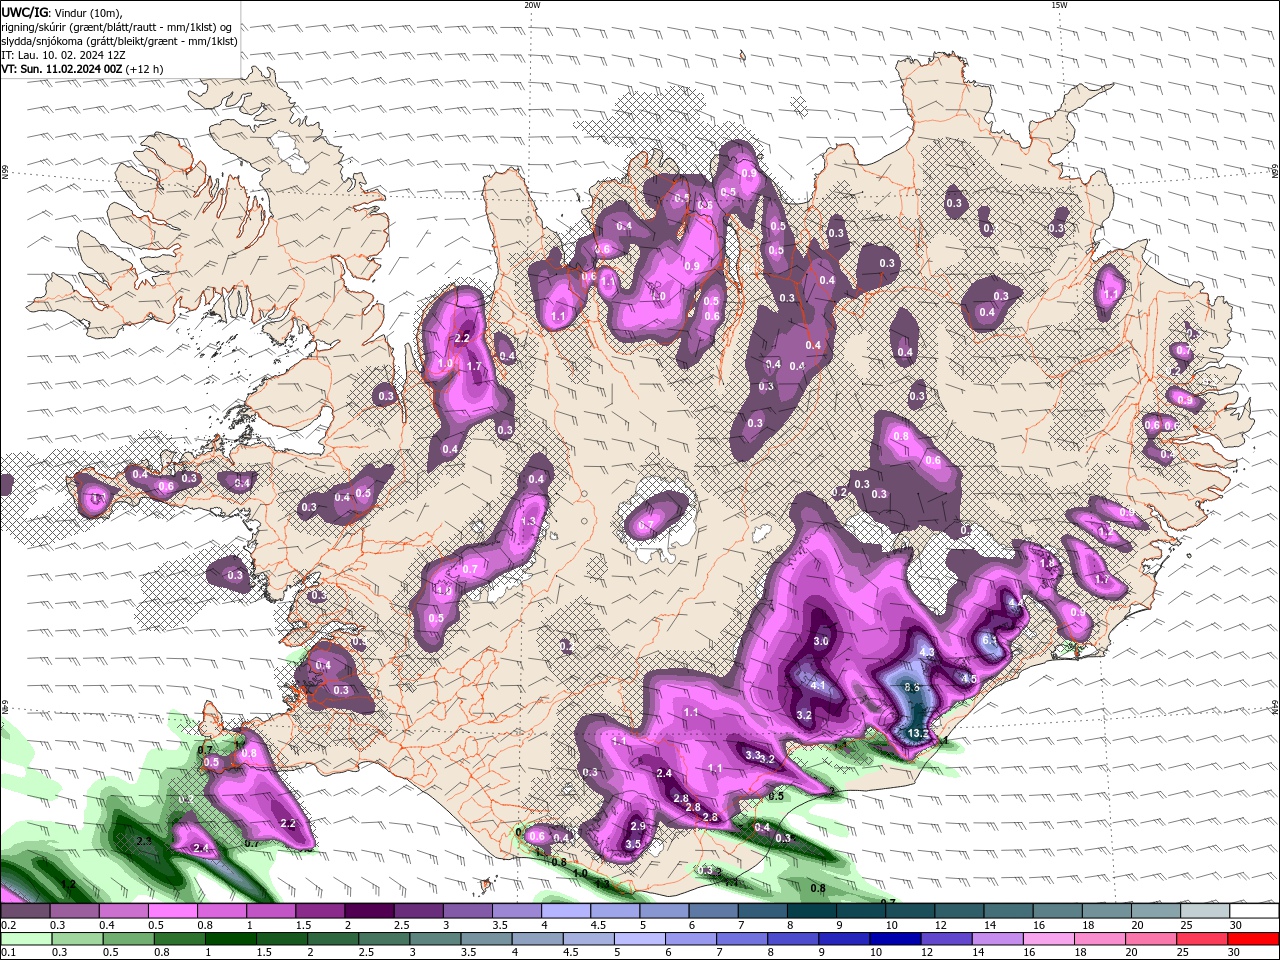Select lower legend swatch between 20 and 25

(x=1151, y=939)
